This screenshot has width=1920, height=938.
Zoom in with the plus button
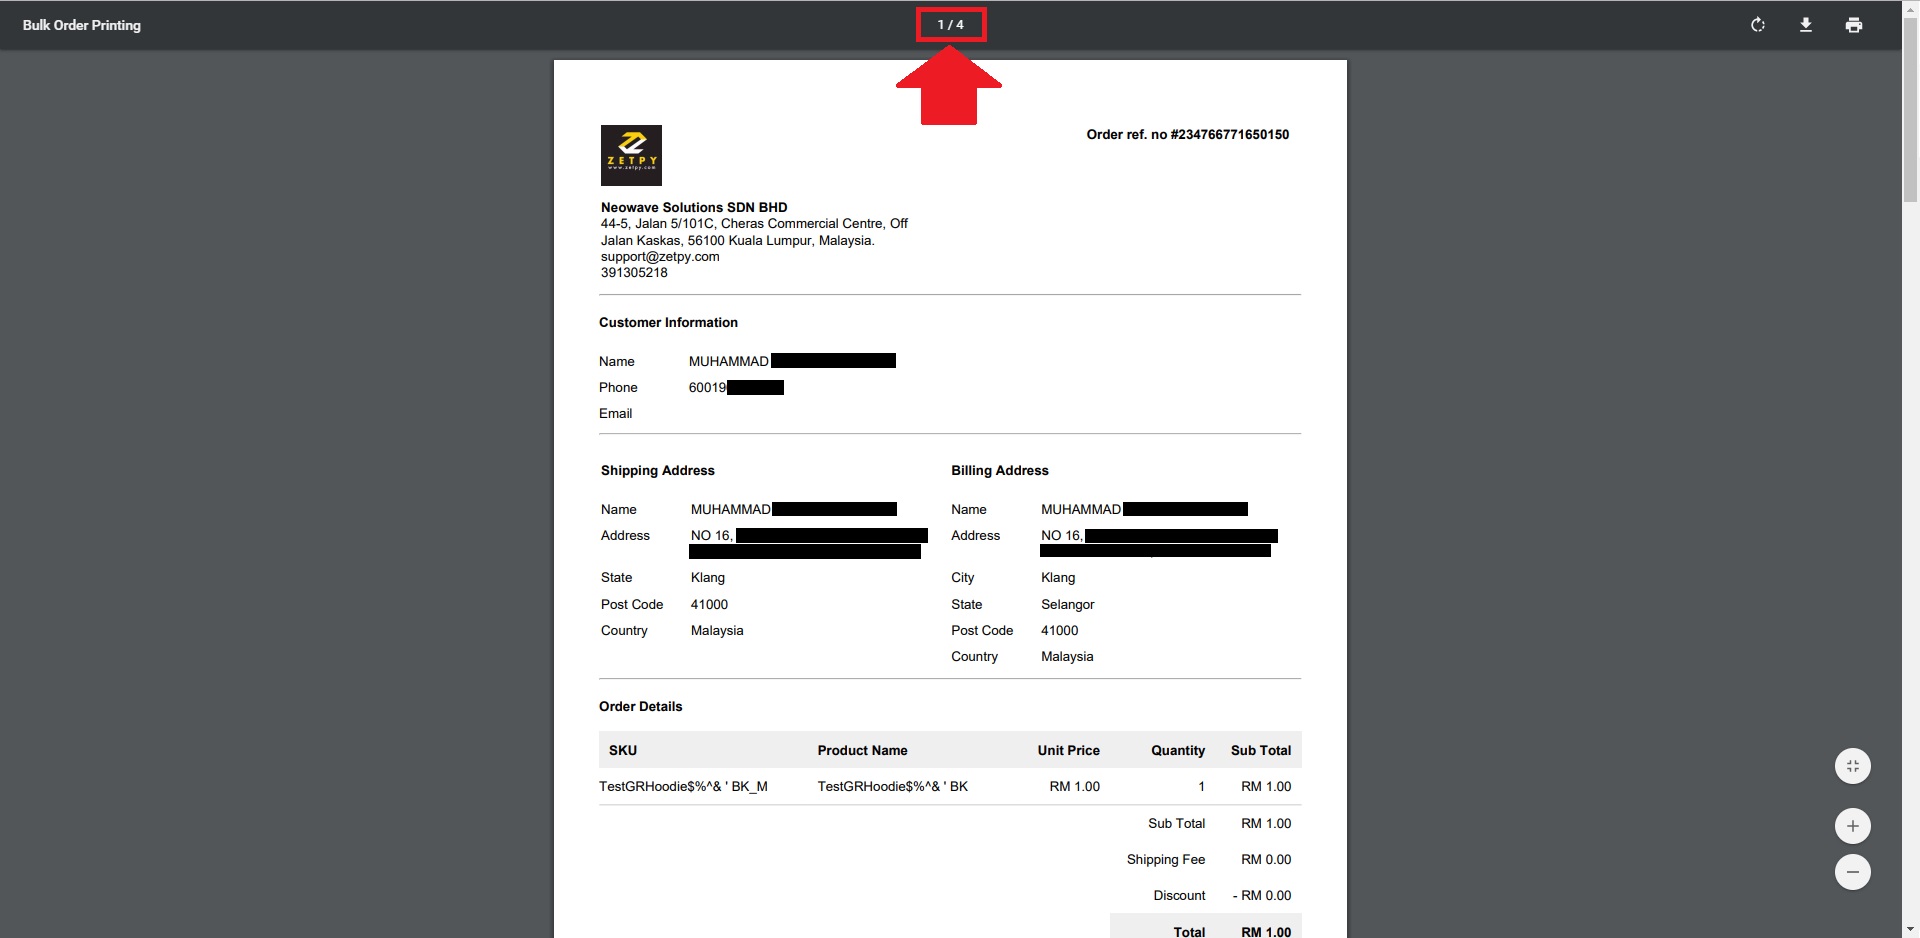tap(1853, 826)
